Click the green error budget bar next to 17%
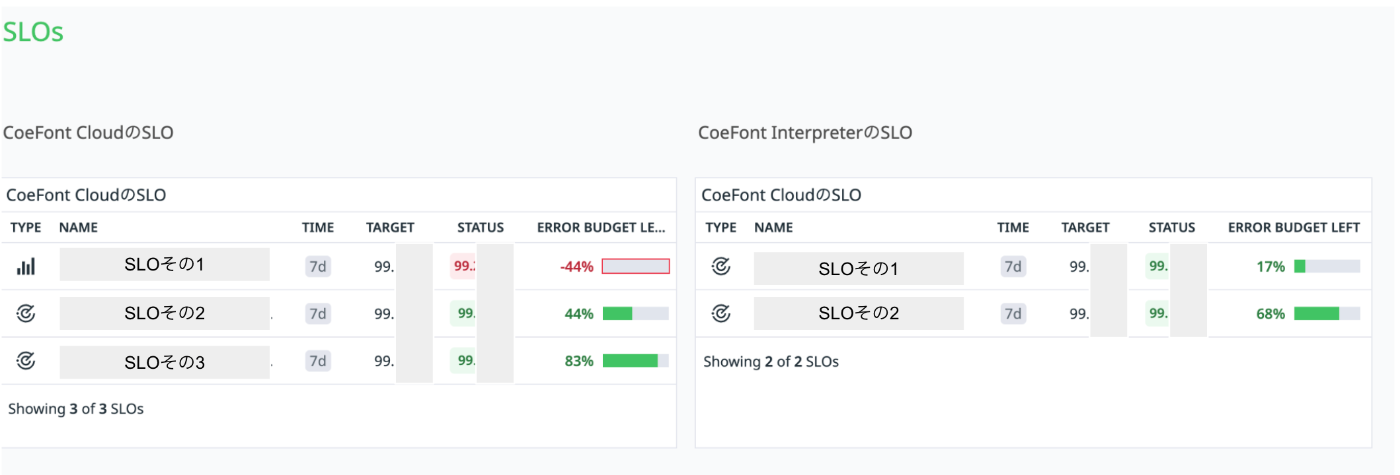The image size is (1400, 475). tap(1327, 266)
